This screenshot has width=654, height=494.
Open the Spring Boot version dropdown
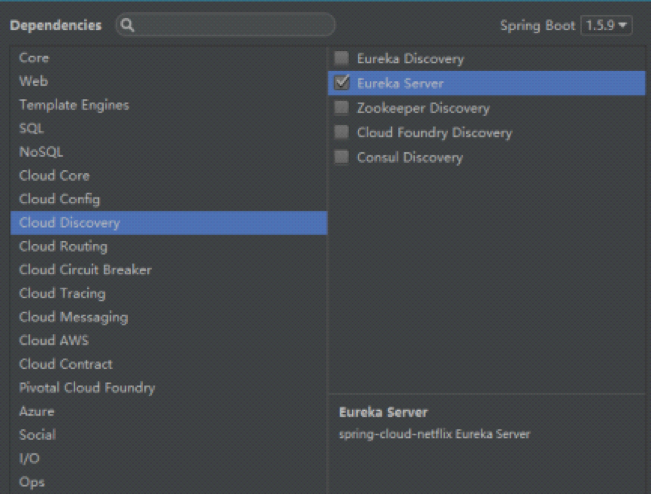(606, 25)
